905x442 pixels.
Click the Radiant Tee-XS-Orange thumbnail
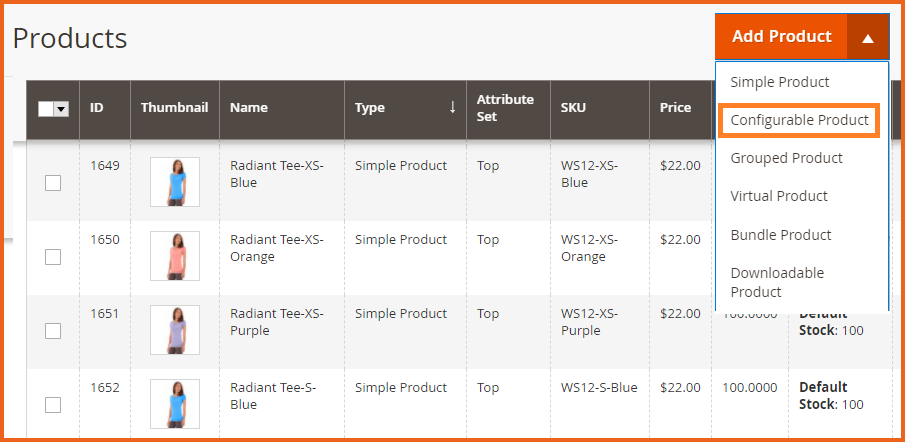[174, 256]
